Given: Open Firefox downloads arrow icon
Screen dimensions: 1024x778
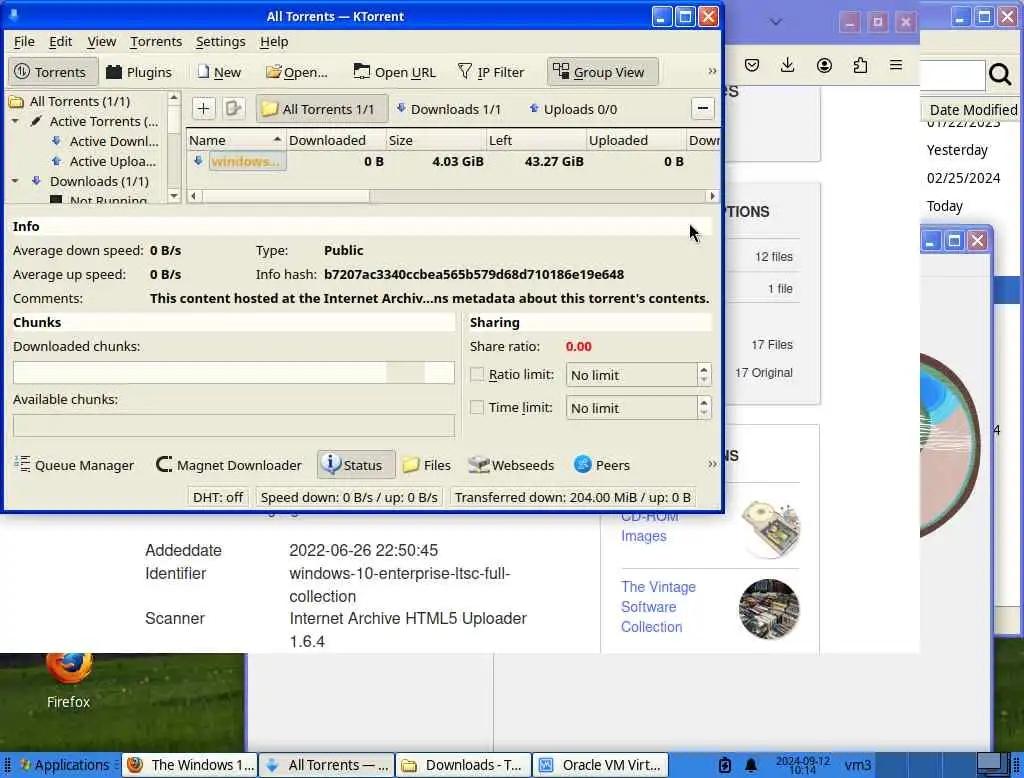Looking at the screenshot, I should 788,65.
